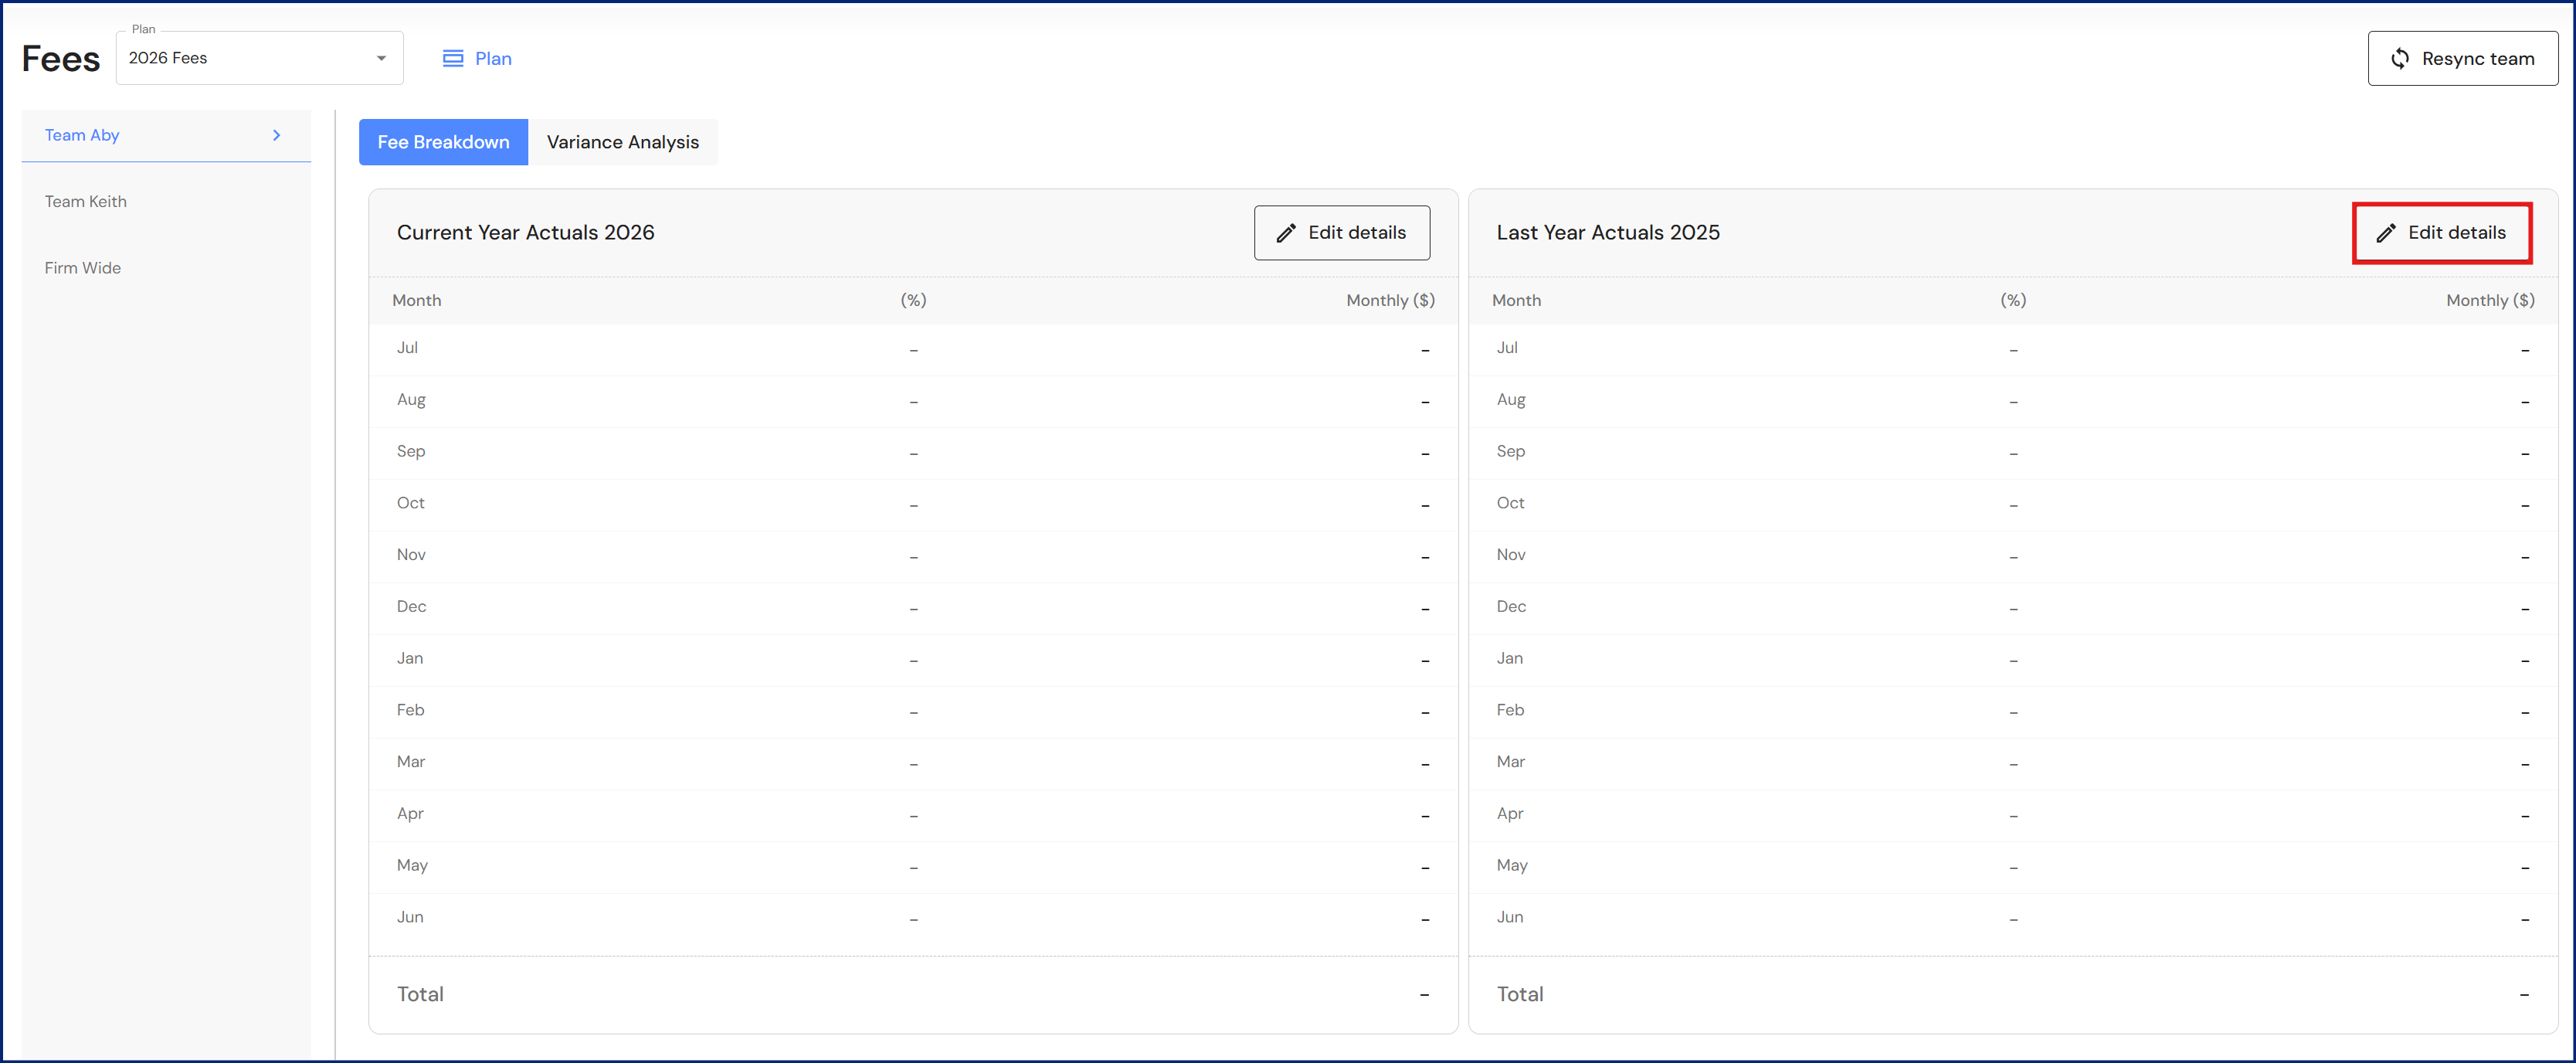
Task: Click Dec row in Last Year table
Action: tap(2012, 607)
